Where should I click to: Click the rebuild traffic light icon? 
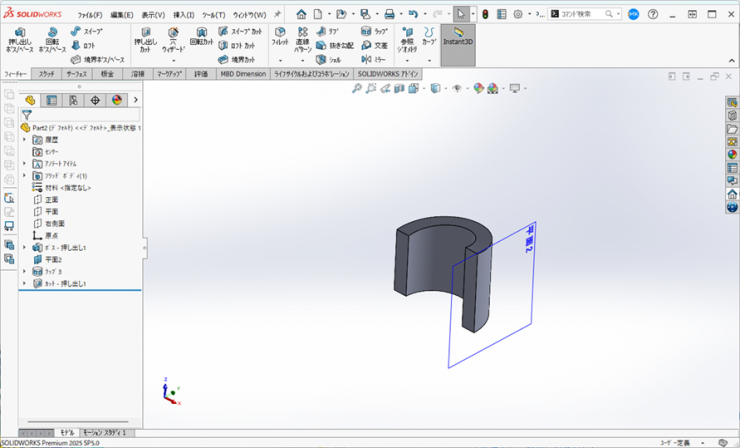pos(486,15)
